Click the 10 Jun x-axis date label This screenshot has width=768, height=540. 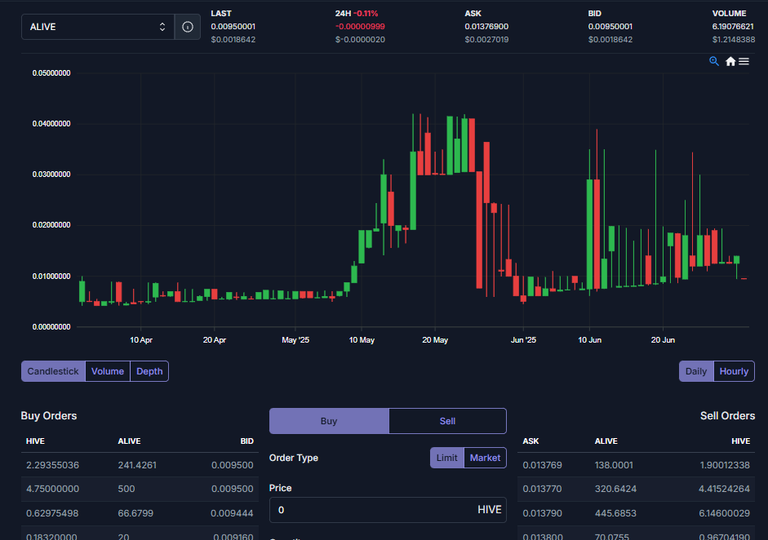tap(590, 340)
